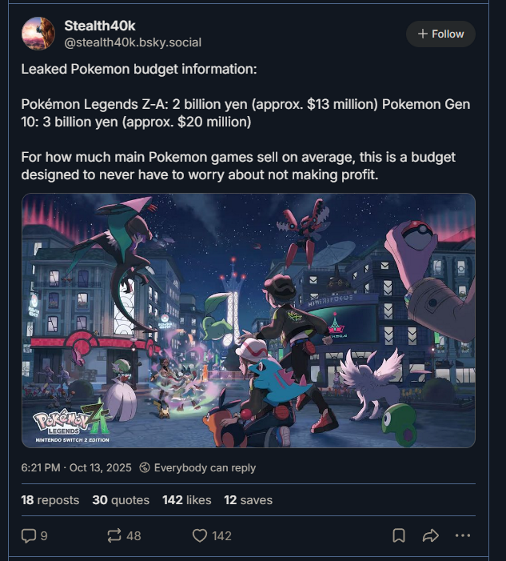
Task: Click the plus icon in Follow
Action: 423,34
